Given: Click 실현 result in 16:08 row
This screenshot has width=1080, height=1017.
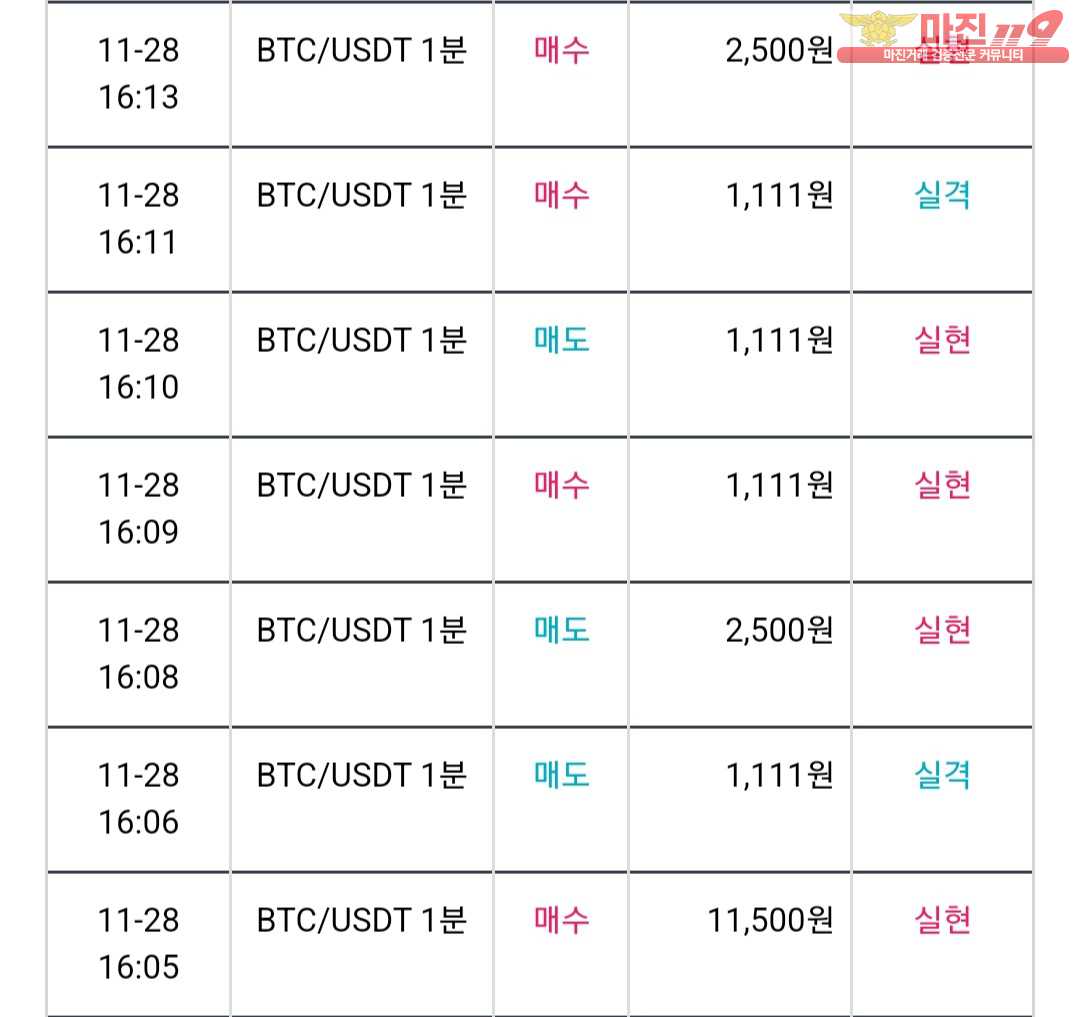Looking at the screenshot, I should [942, 630].
